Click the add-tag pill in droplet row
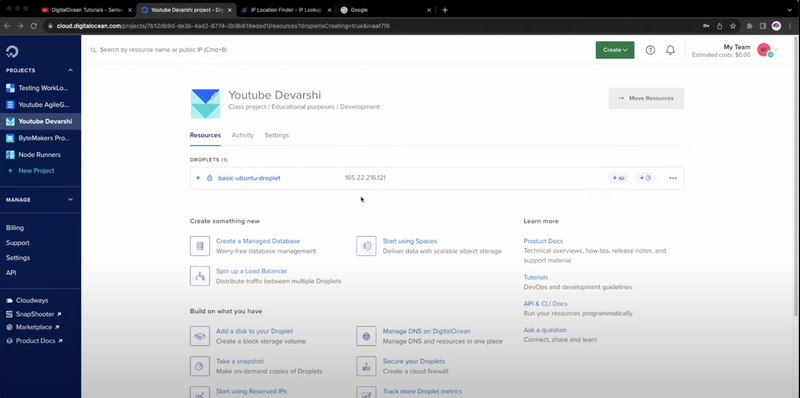The width and height of the screenshot is (800, 398). [618, 178]
